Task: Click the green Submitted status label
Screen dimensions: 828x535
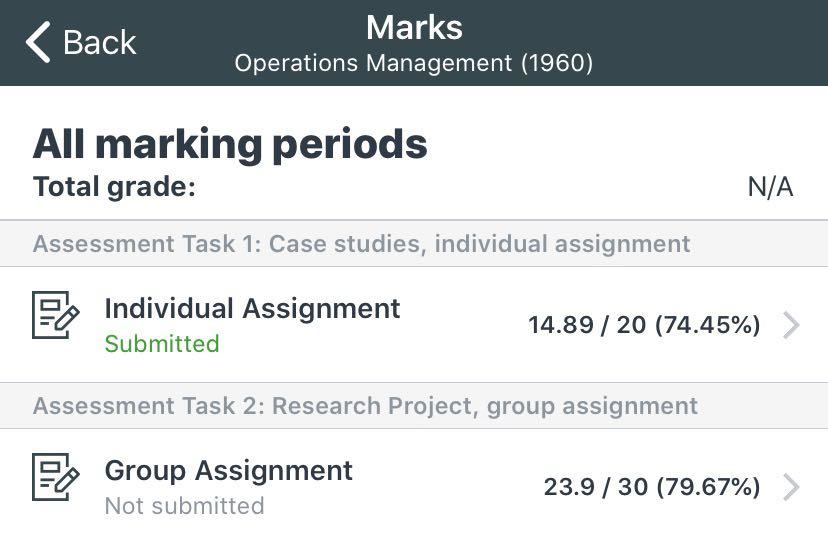Action: tap(162, 344)
